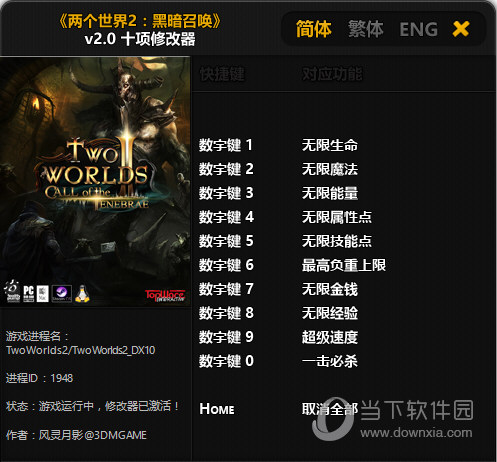The width and height of the screenshot is (497, 462).
Task: Toggle 无限属性点 (infinite attribute points)
Action: [337, 217]
